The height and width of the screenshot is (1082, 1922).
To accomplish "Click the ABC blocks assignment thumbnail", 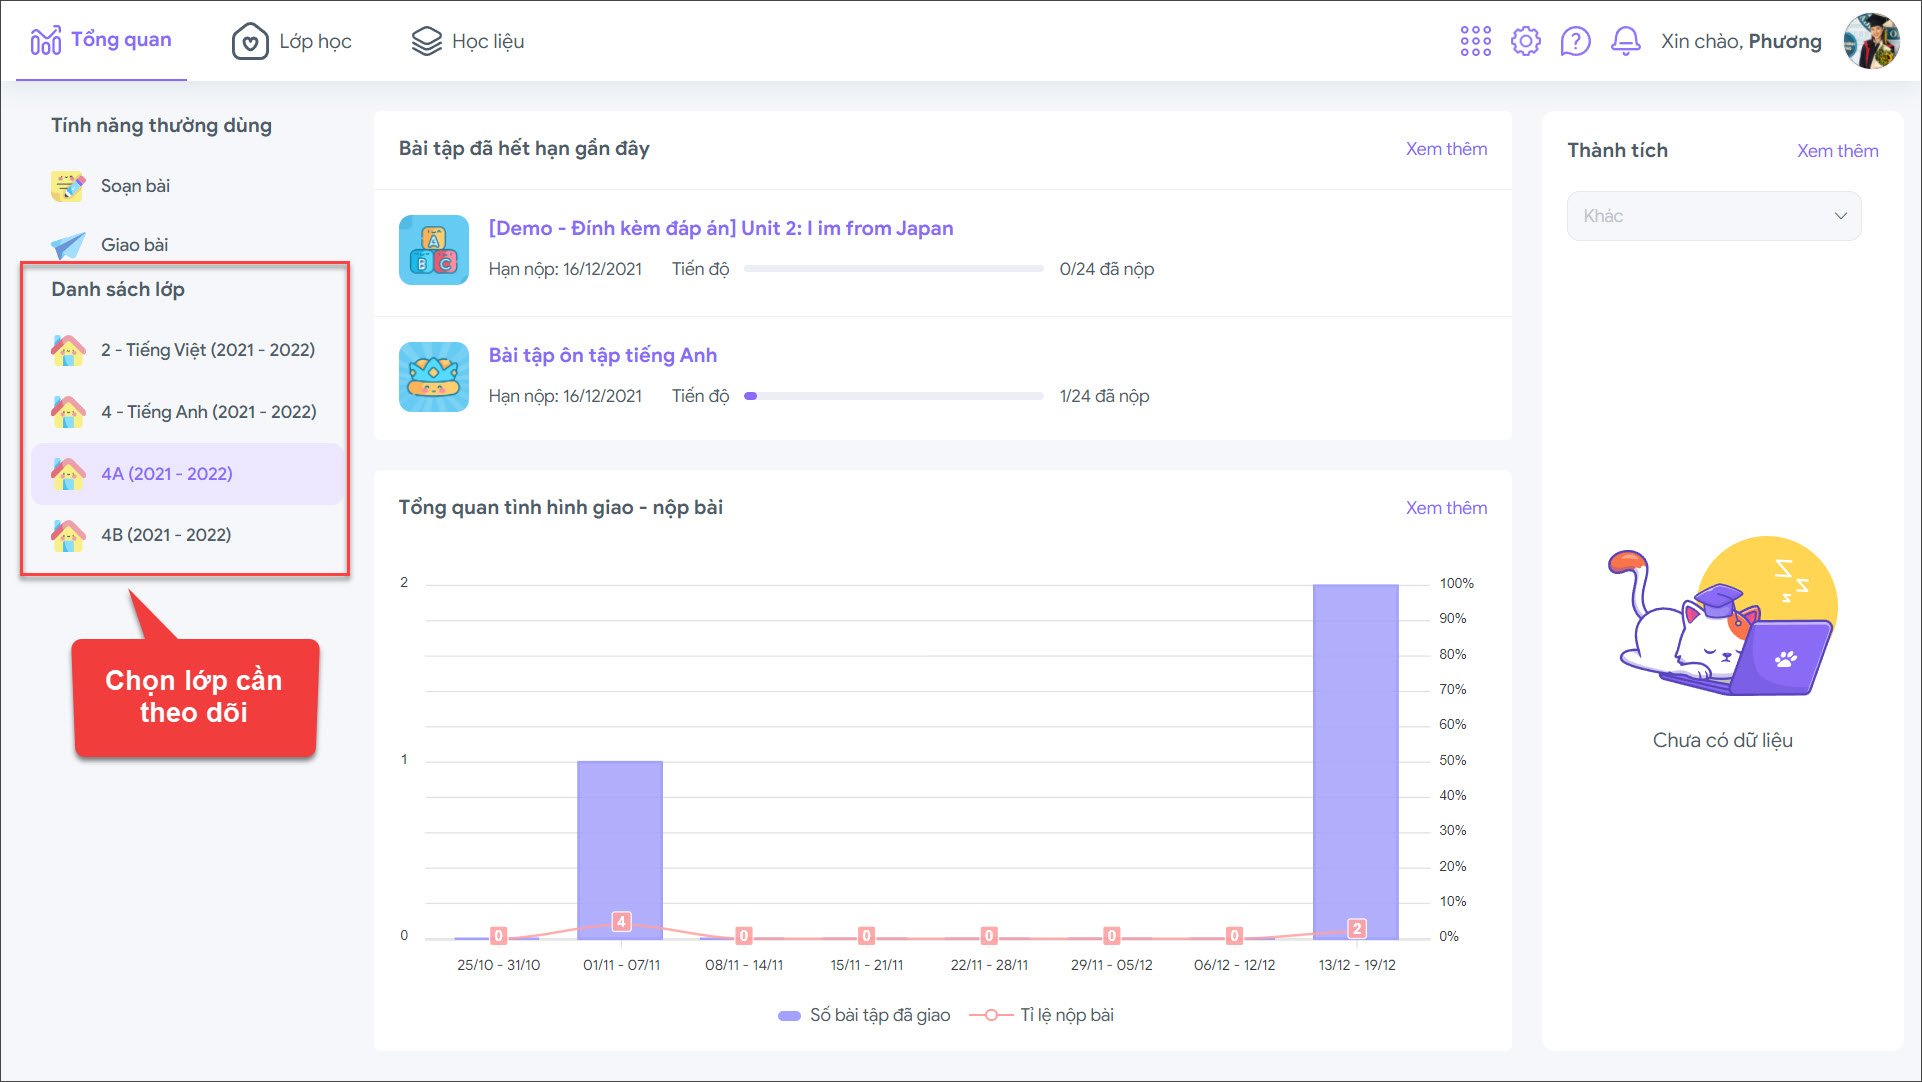I will point(433,250).
